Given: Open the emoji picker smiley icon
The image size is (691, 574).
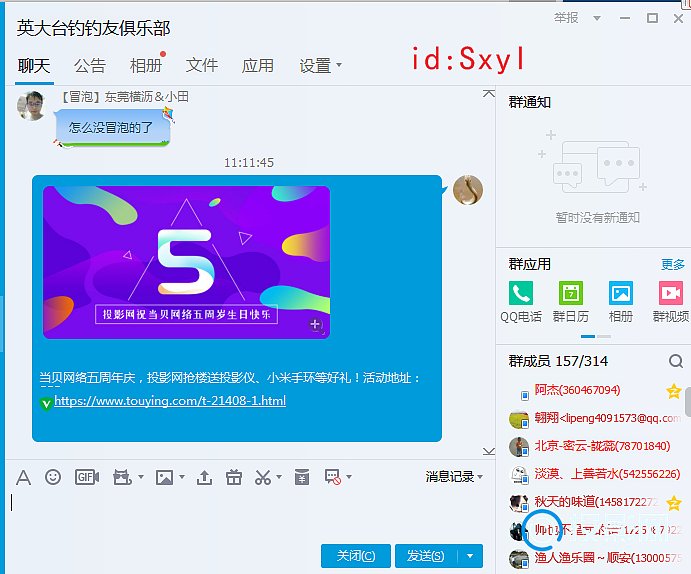Looking at the screenshot, I should (x=53, y=477).
